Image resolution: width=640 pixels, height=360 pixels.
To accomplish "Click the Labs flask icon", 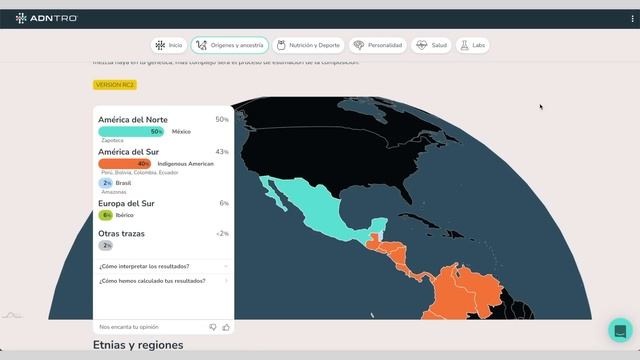I will click(x=464, y=45).
